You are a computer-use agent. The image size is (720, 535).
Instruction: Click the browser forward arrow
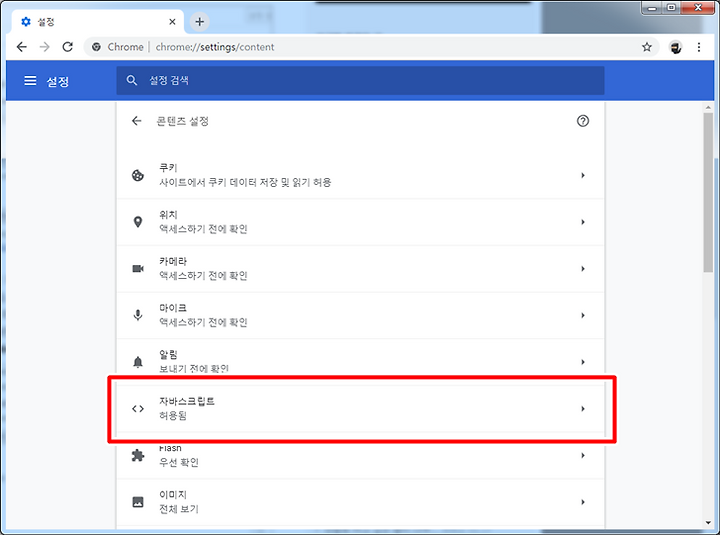tap(45, 47)
